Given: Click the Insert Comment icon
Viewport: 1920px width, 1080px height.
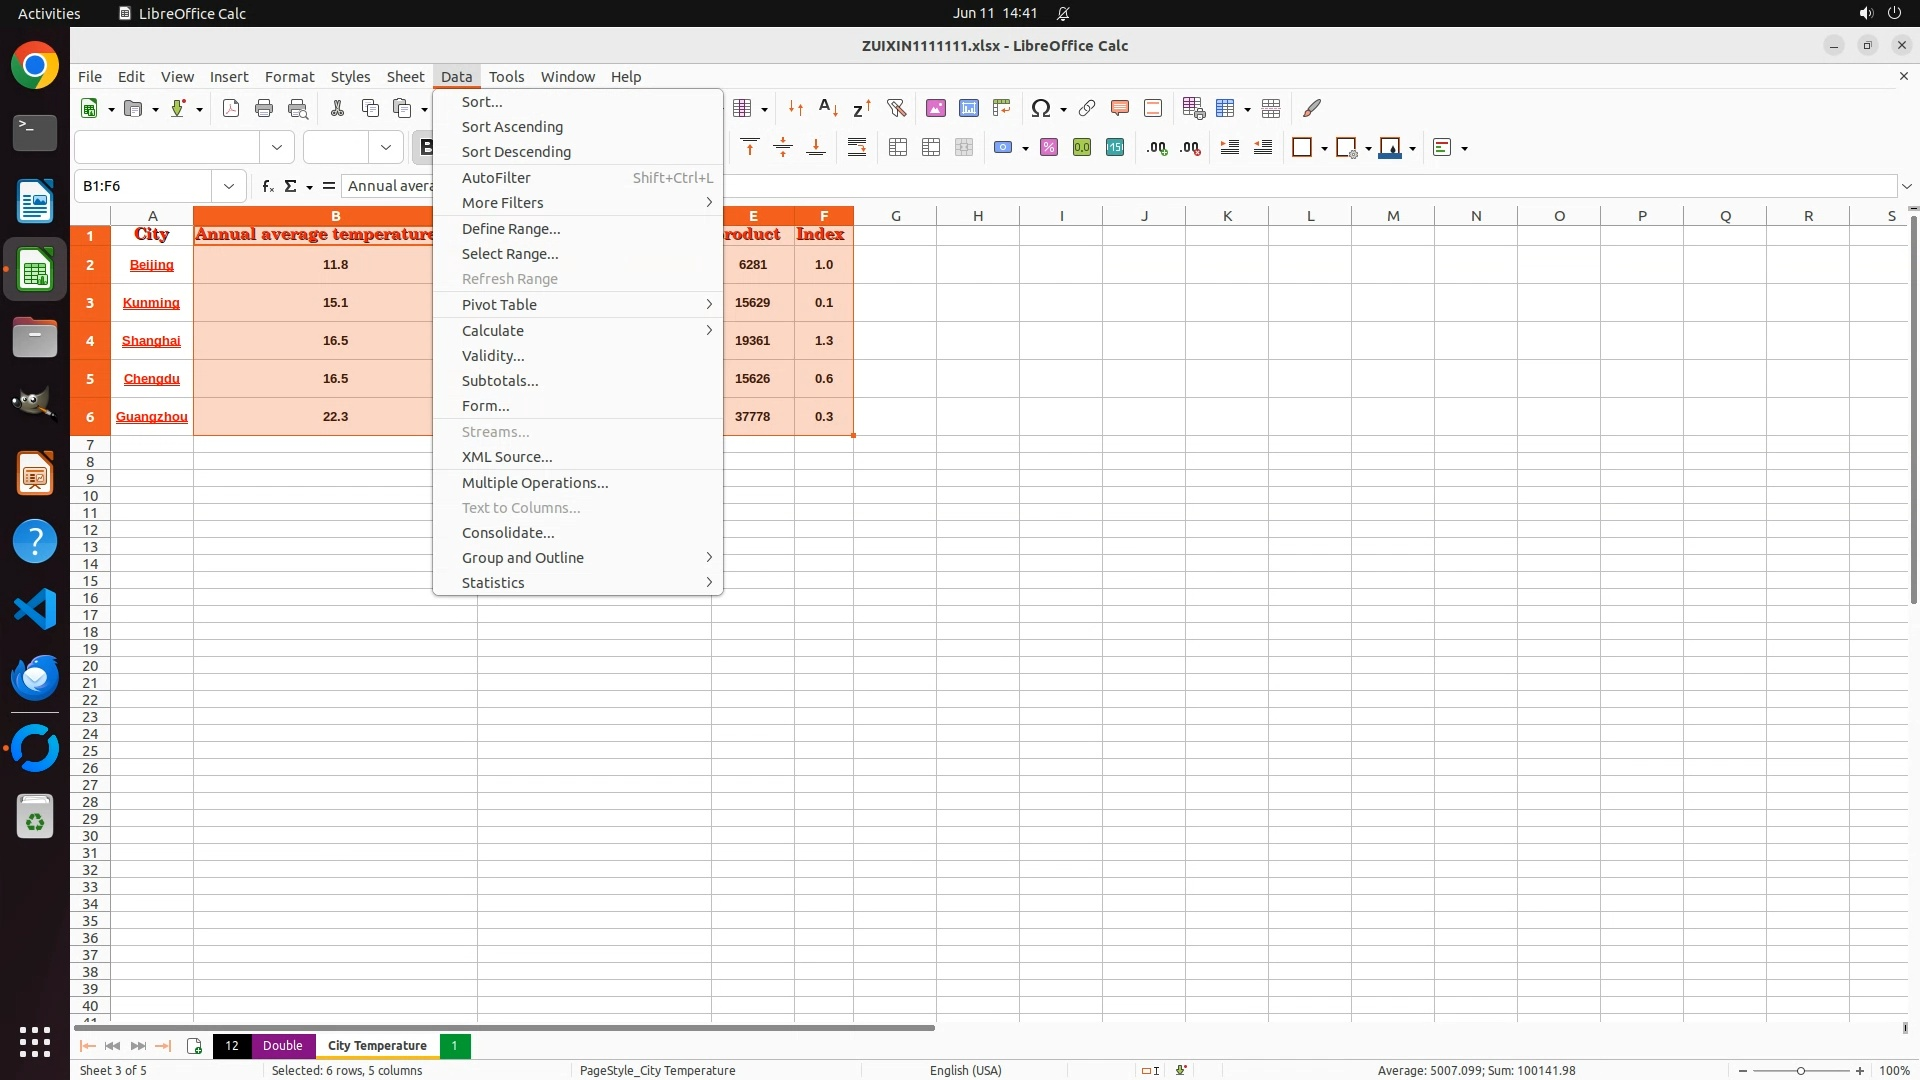Looking at the screenshot, I should (1120, 108).
